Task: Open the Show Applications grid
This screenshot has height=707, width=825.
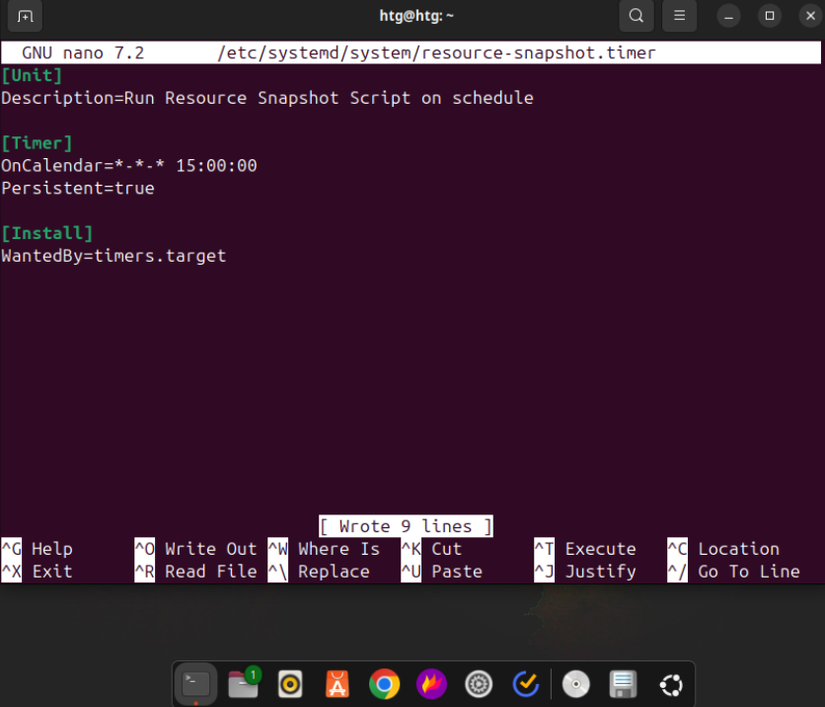Action: [x=671, y=684]
